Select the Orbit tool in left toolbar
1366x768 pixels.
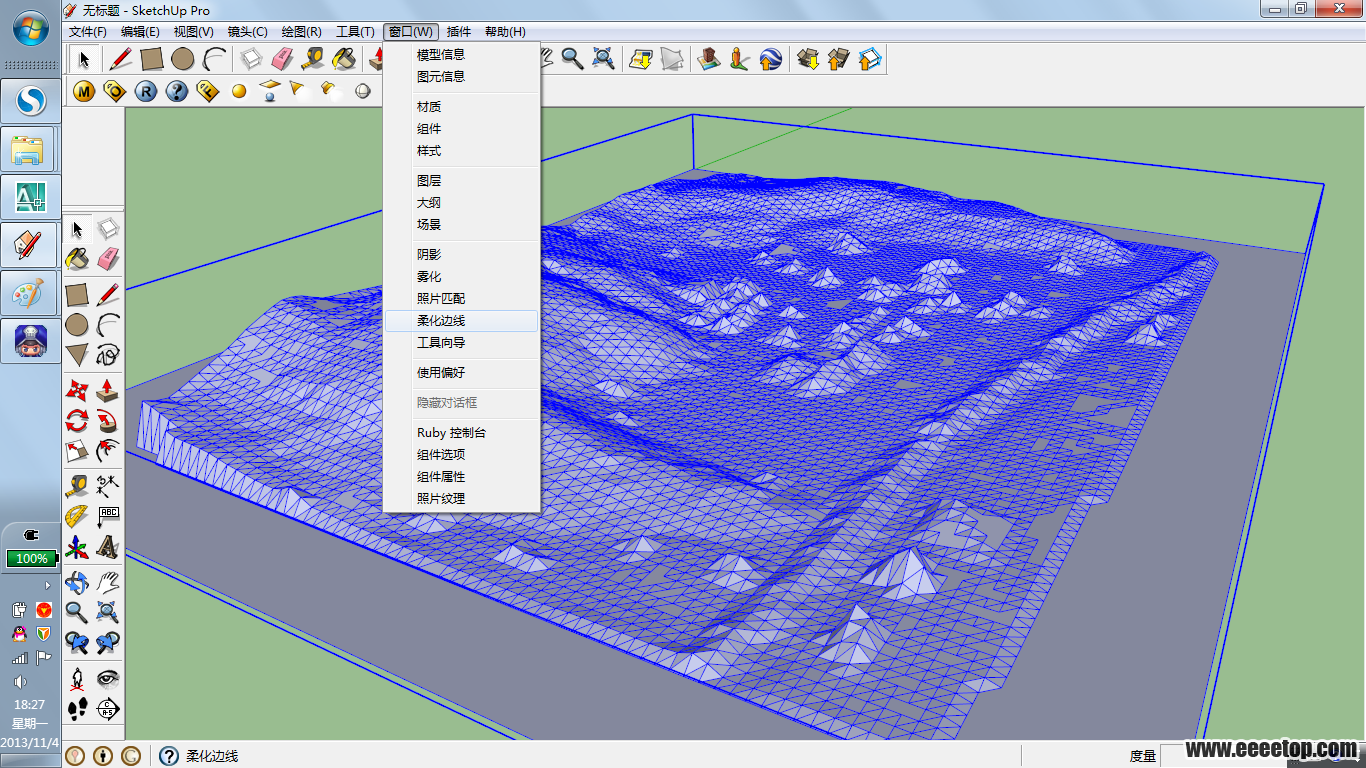pyautogui.click(x=77, y=582)
